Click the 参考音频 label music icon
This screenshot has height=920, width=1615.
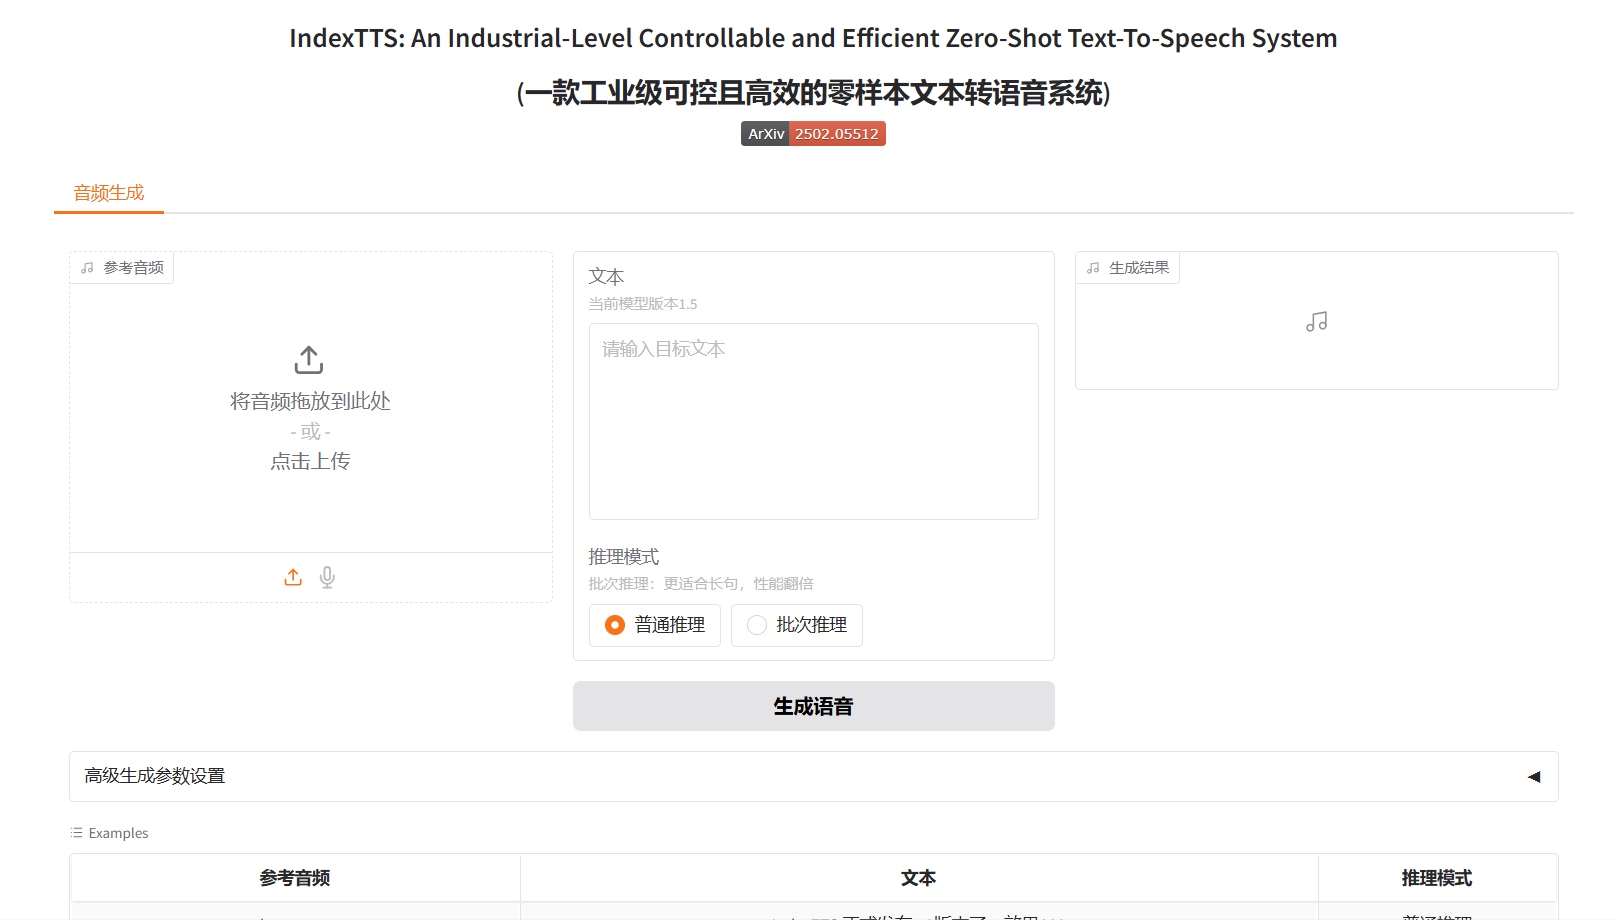(87, 268)
